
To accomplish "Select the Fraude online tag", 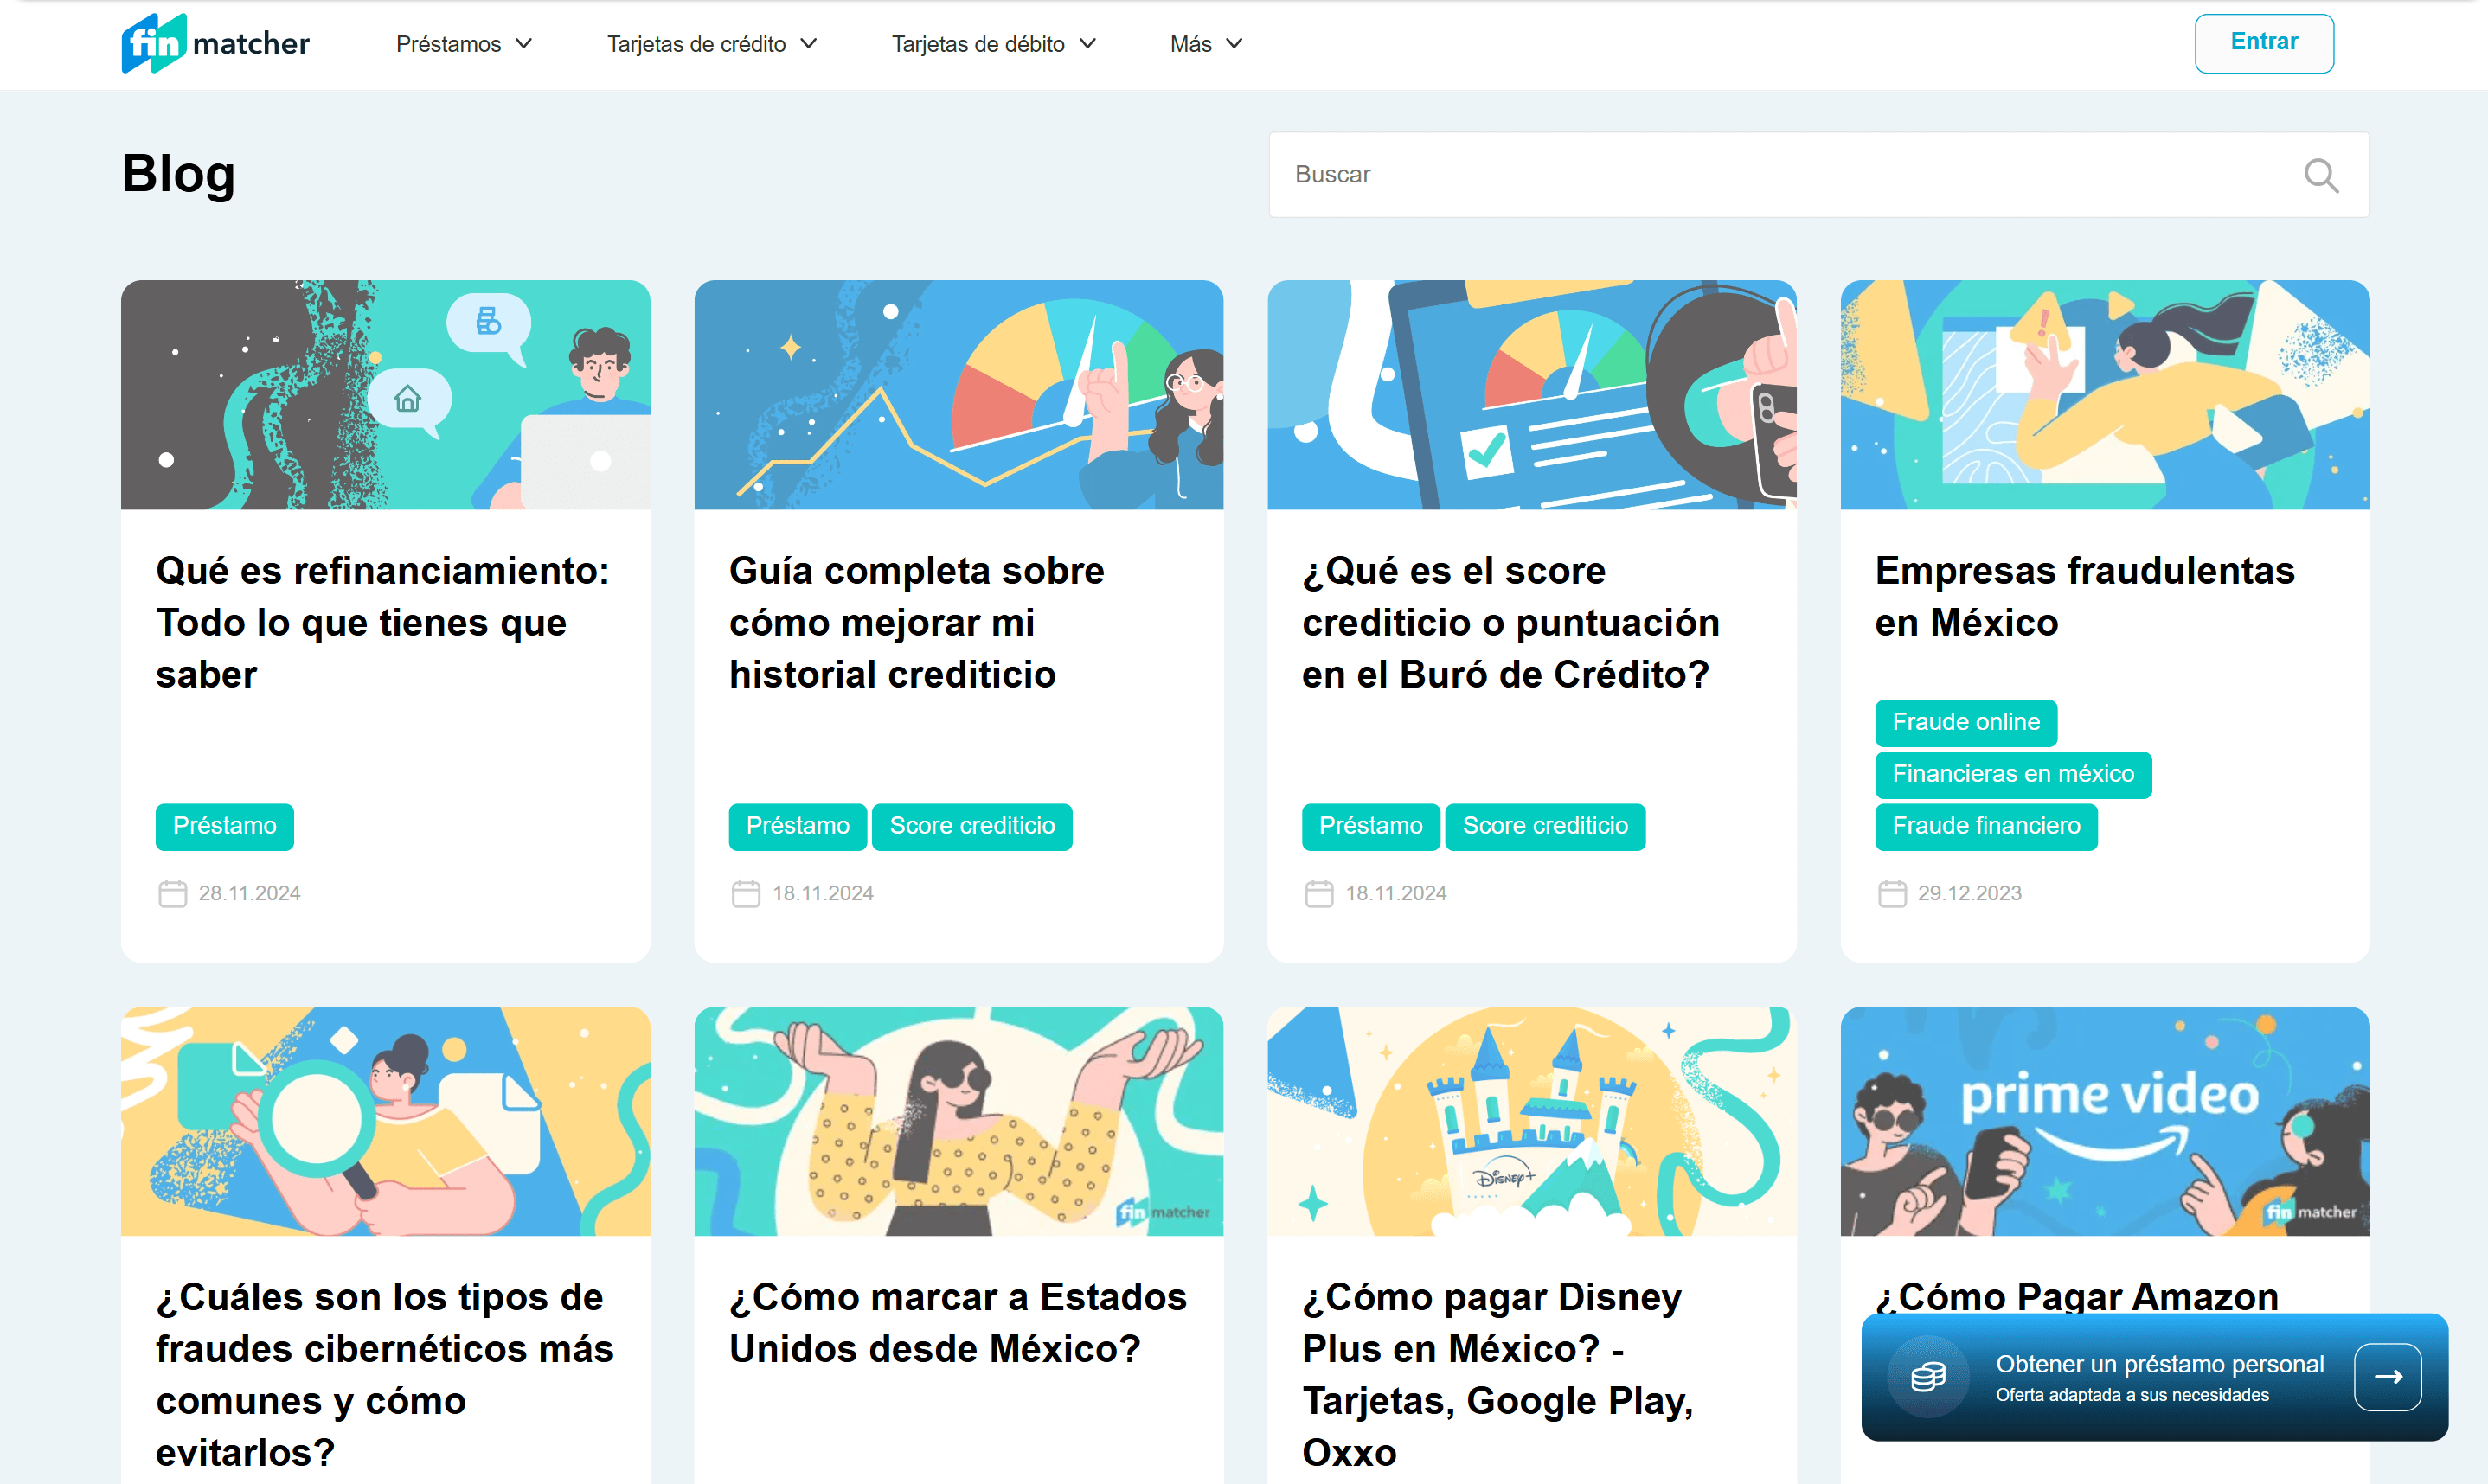I will pos(1965,722).
